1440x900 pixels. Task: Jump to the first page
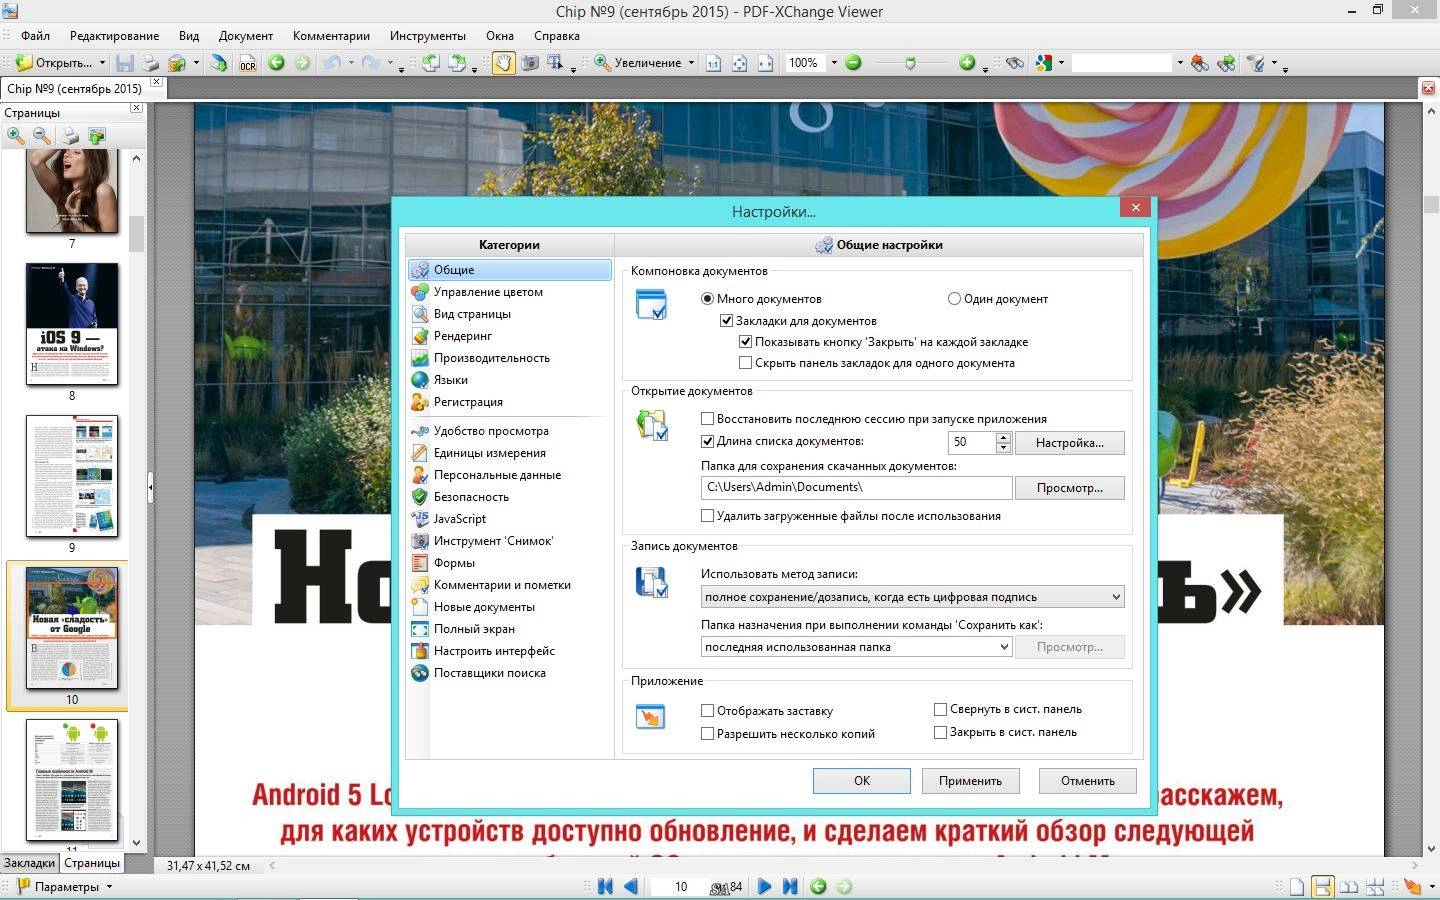tap(605, 886)
